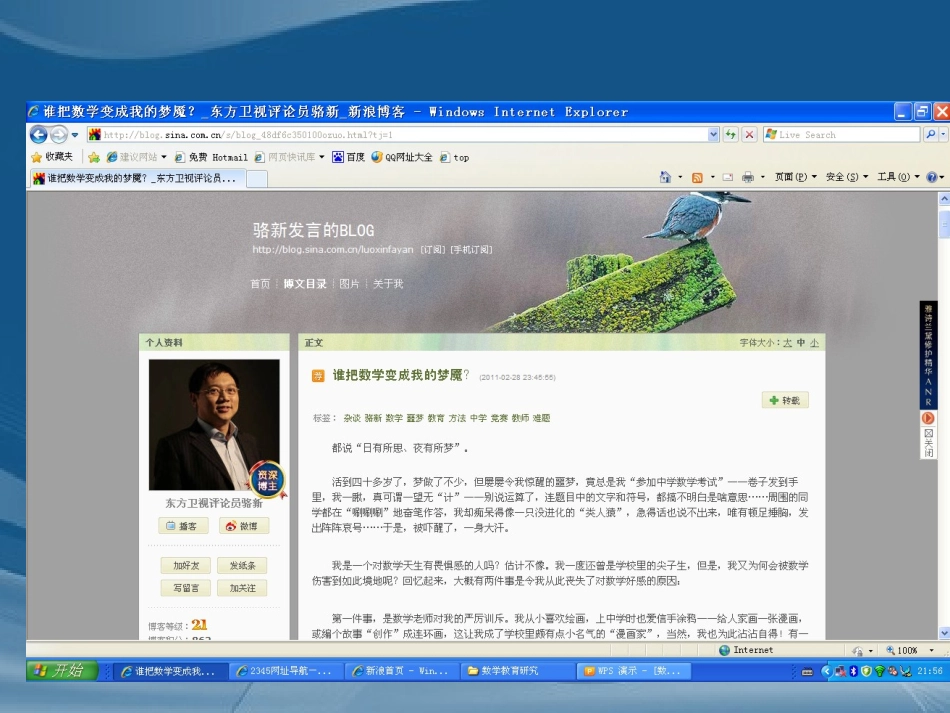This screenshot has height=713, width=950.
Task: Go to the blog 首页 tab
Action: (260, 284)
